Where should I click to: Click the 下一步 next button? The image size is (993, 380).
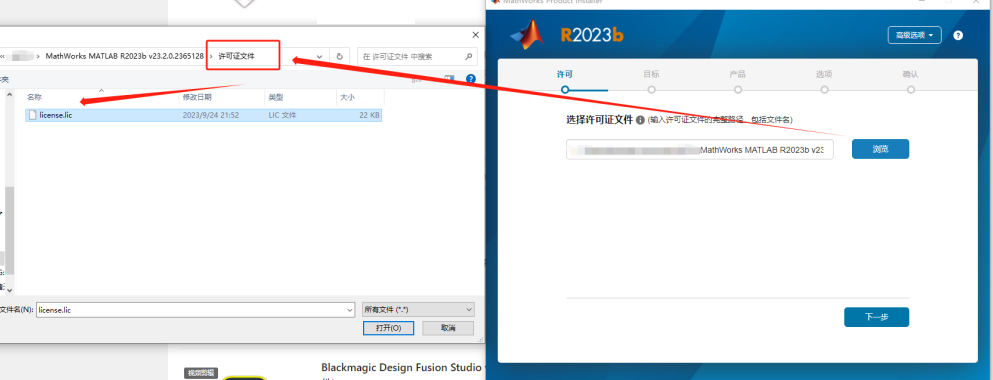(x=876, y=317)
